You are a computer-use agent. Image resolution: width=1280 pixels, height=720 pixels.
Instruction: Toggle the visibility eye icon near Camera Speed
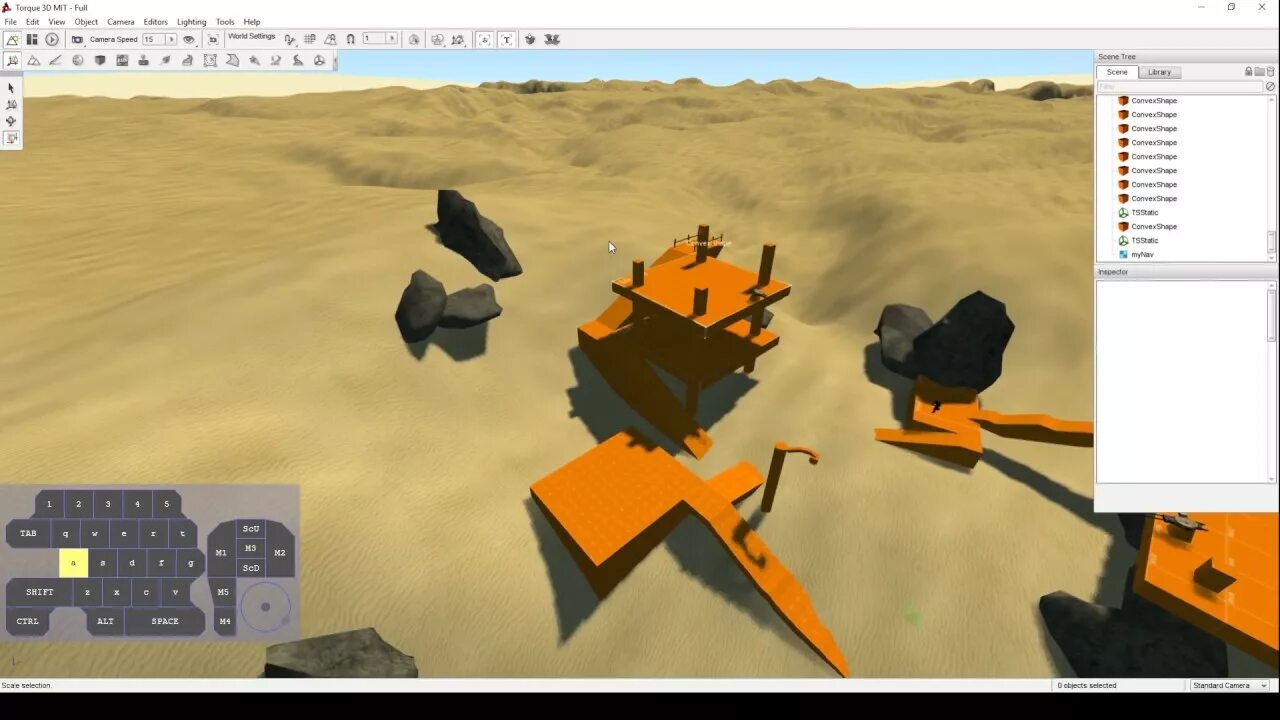[x=188, y=39]
